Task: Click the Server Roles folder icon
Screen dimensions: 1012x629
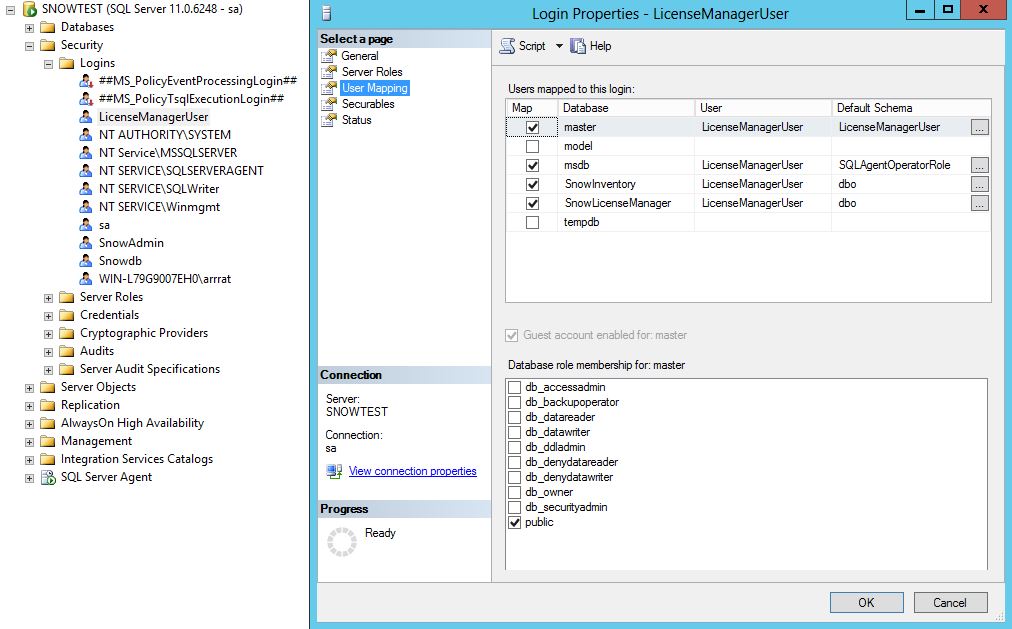Action: coord(66,297)
